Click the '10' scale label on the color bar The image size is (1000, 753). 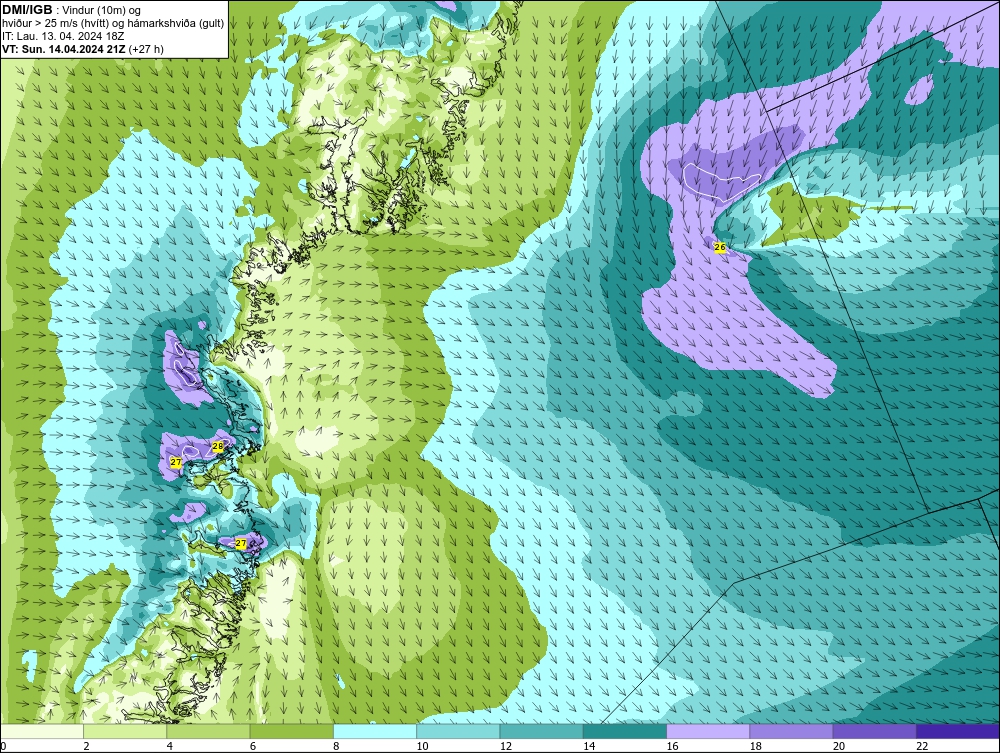(x=422, y=747)
